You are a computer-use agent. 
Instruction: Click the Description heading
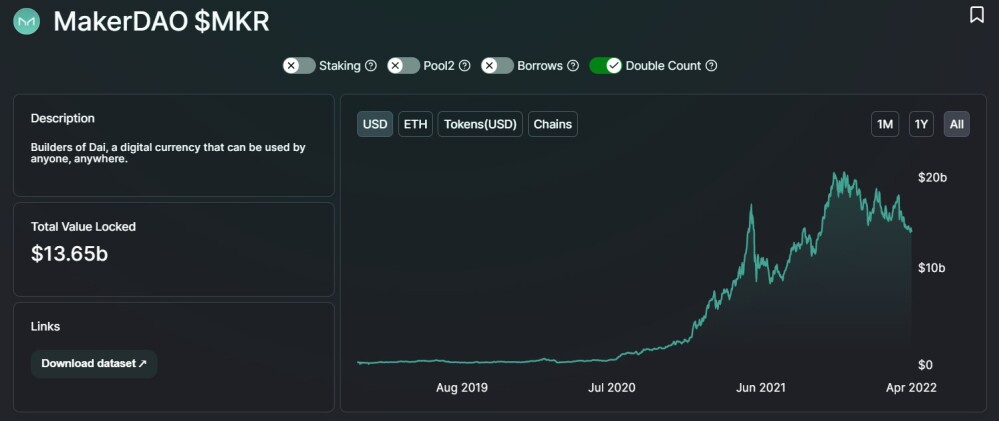click(x=62, y=118)
